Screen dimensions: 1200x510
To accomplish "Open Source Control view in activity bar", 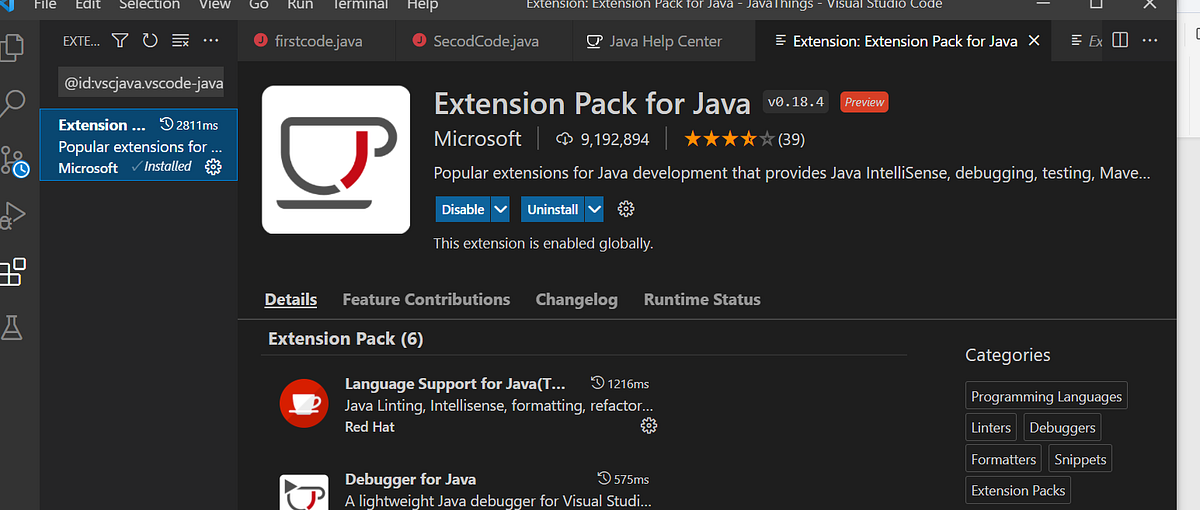I will coord(13,160).
